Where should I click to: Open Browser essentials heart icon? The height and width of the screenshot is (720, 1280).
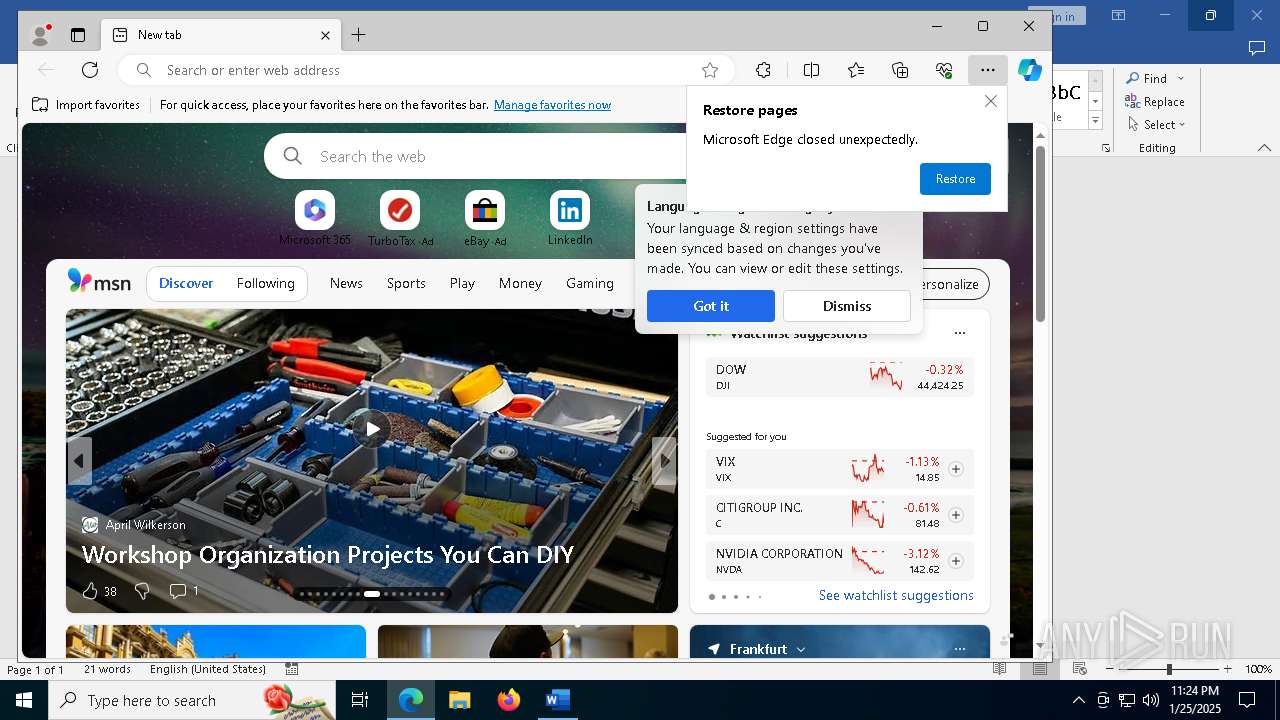(x=944, y=70)
